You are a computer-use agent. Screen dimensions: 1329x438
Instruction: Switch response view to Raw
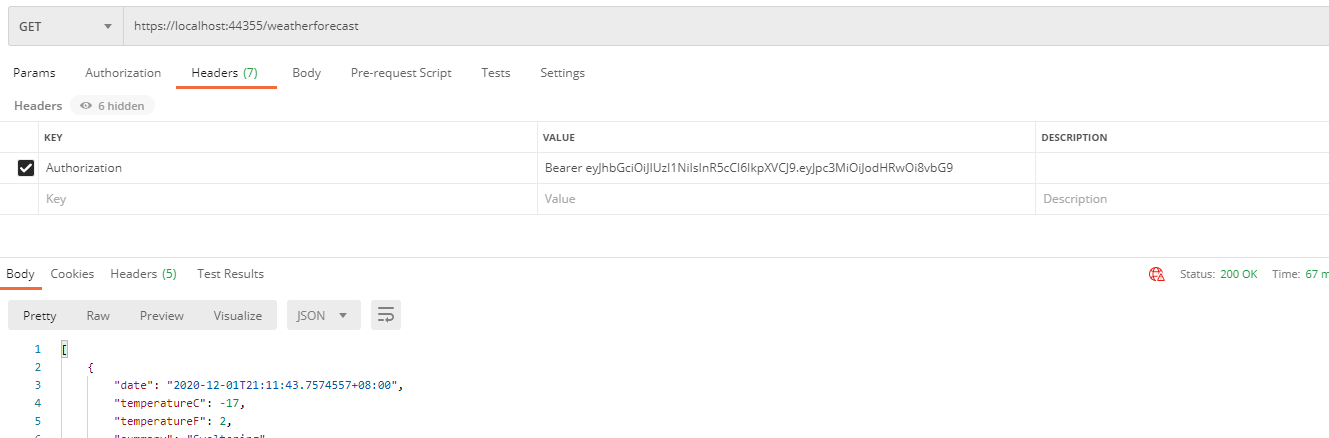(x=98, y=315)
